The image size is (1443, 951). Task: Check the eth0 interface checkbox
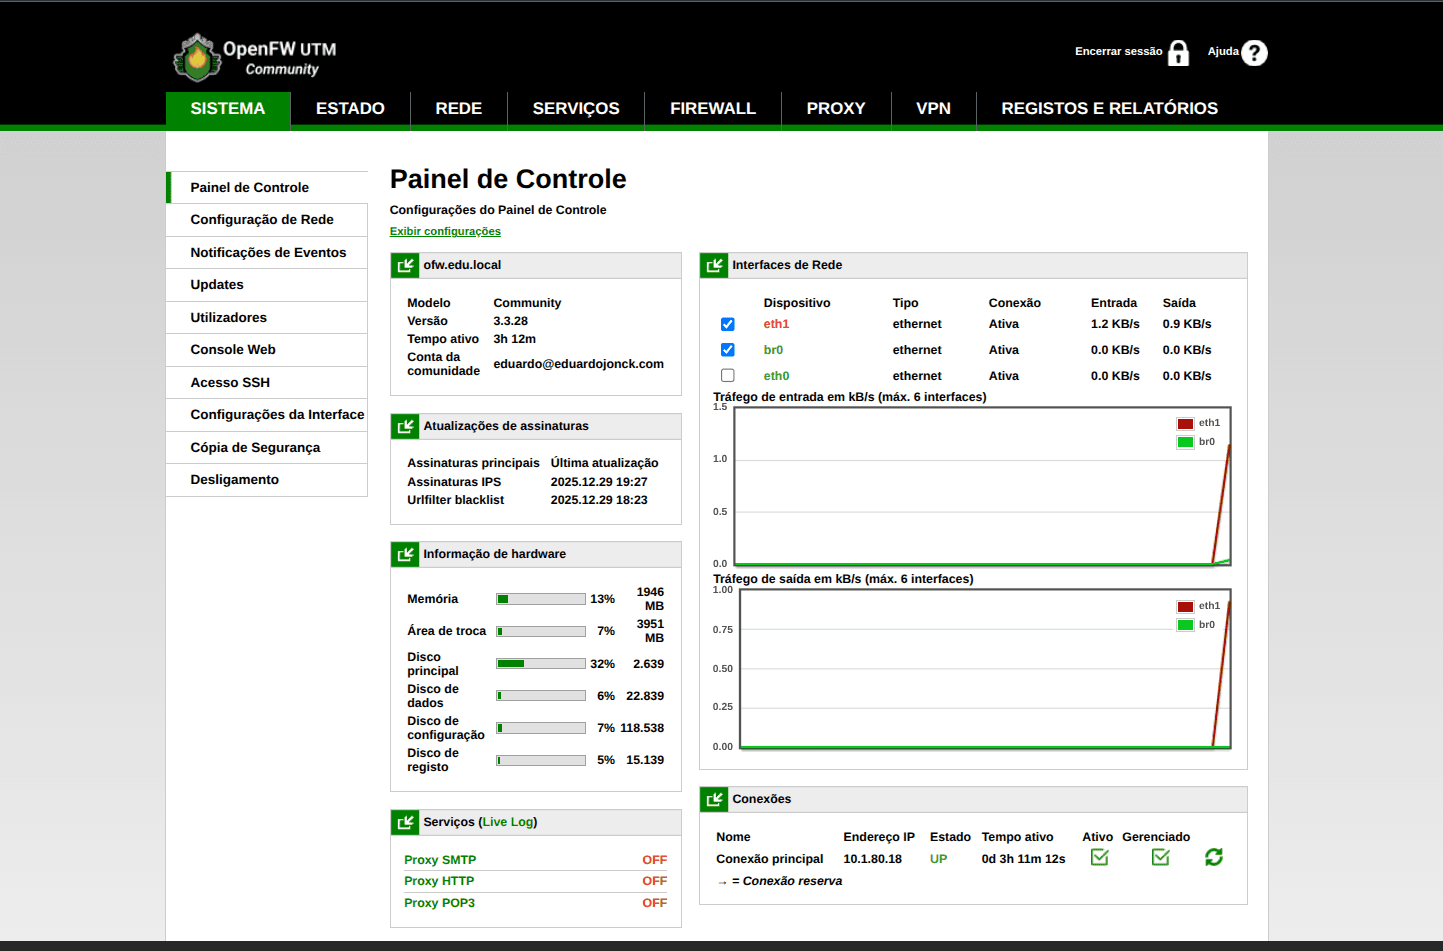pos(727,376)
